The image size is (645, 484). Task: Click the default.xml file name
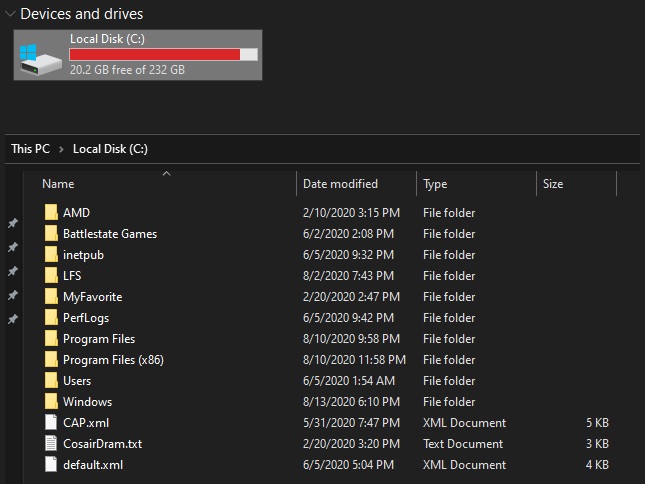click(x=93, y=465)
